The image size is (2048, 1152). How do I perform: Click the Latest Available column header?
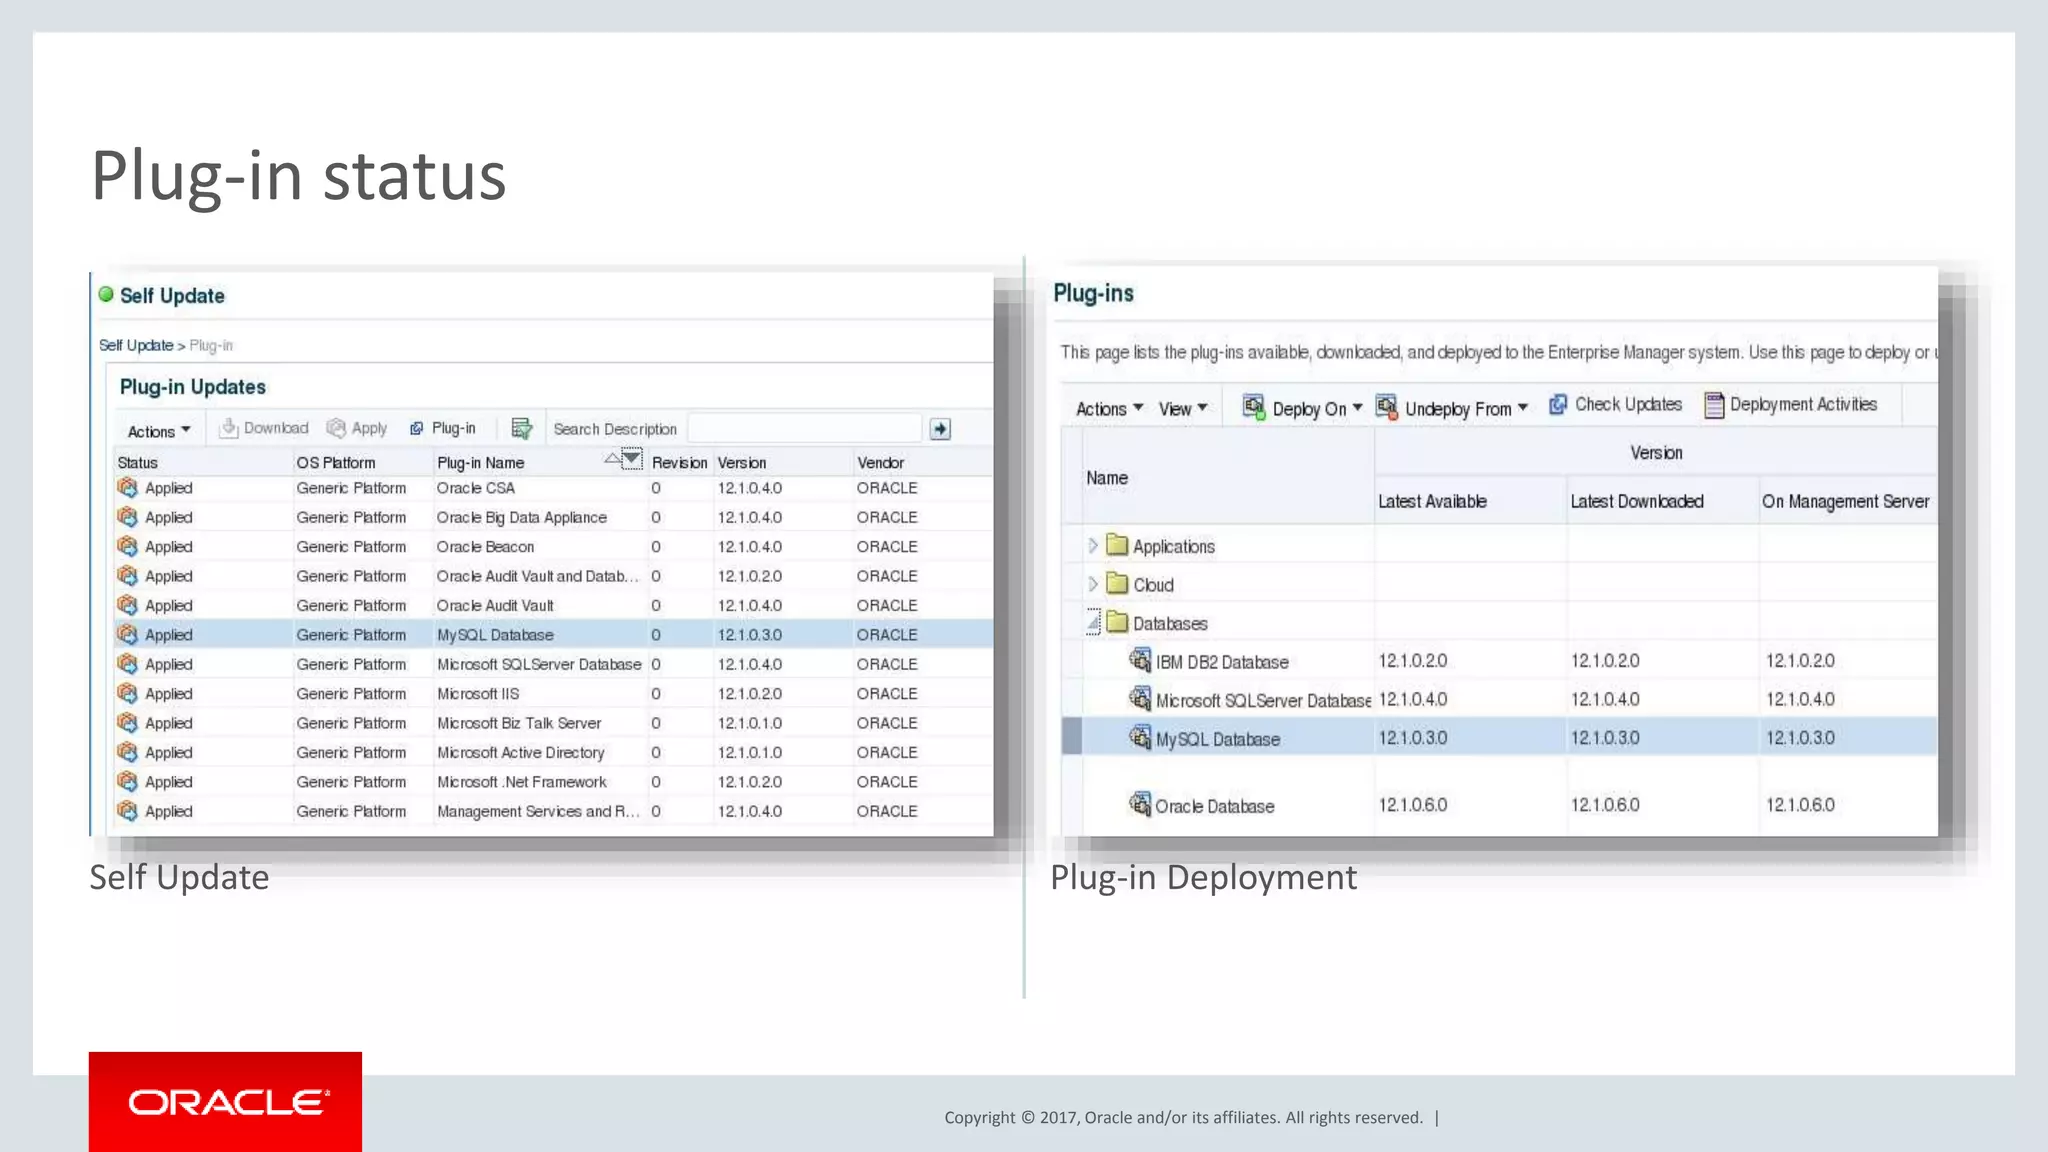(1432, 501)
